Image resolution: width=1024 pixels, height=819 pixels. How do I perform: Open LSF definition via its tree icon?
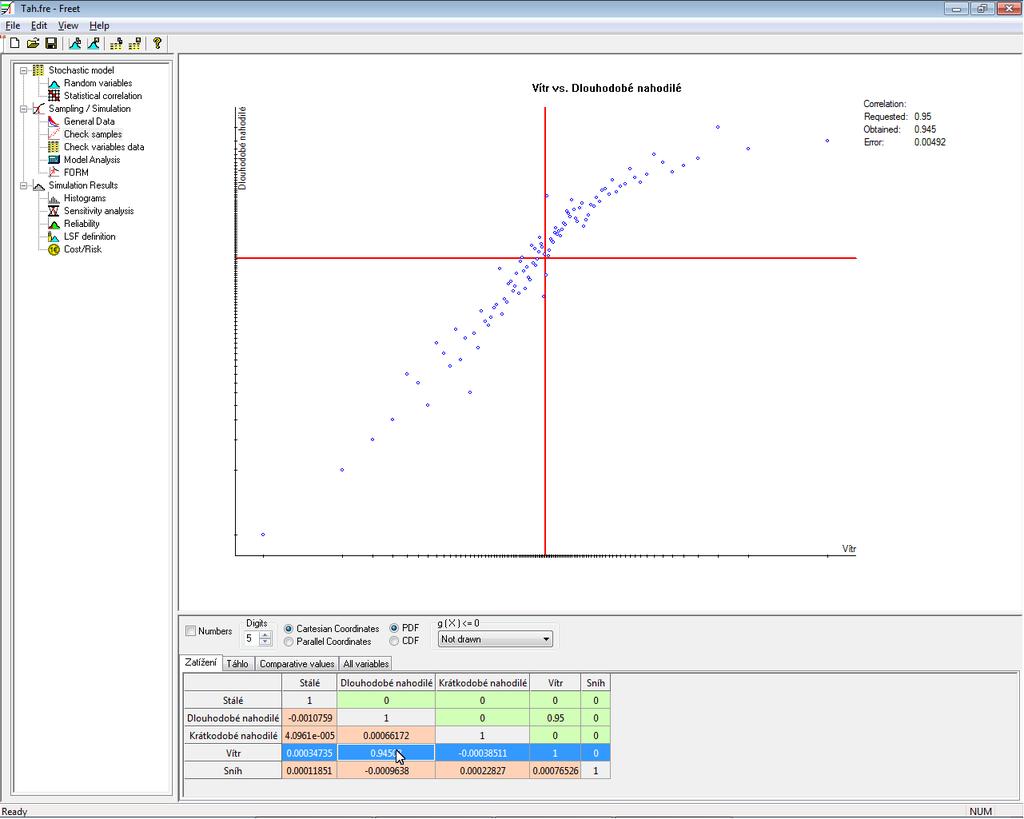pyautogui.click(x=54, y=236)
